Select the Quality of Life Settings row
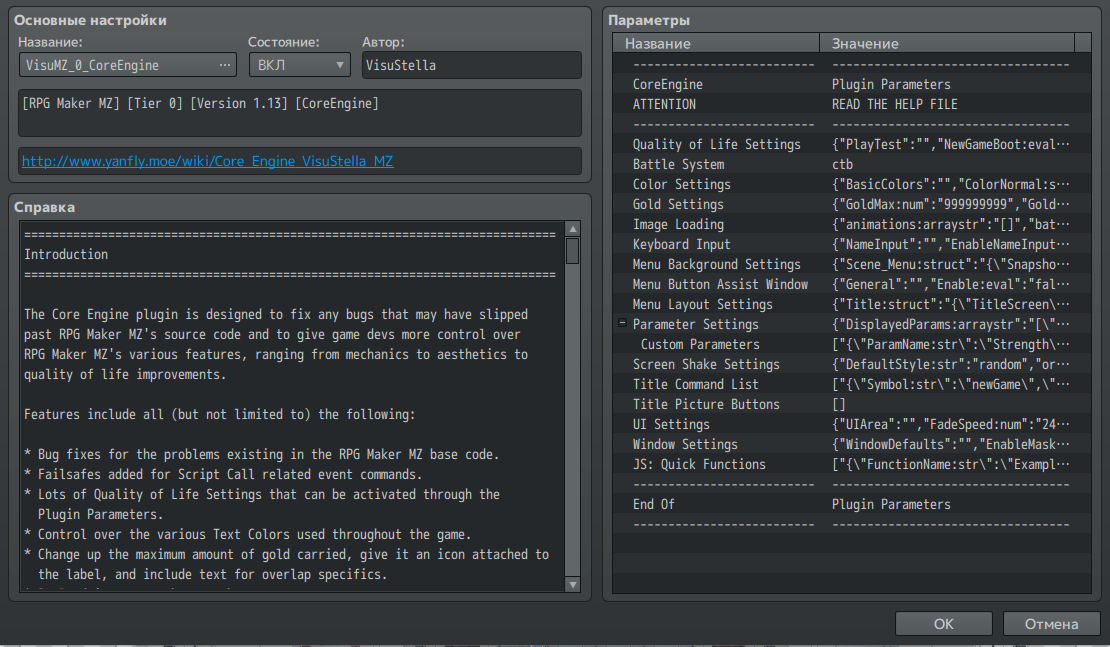The image size is (1110, 647). pyautogui.click(x=852, y=144)
